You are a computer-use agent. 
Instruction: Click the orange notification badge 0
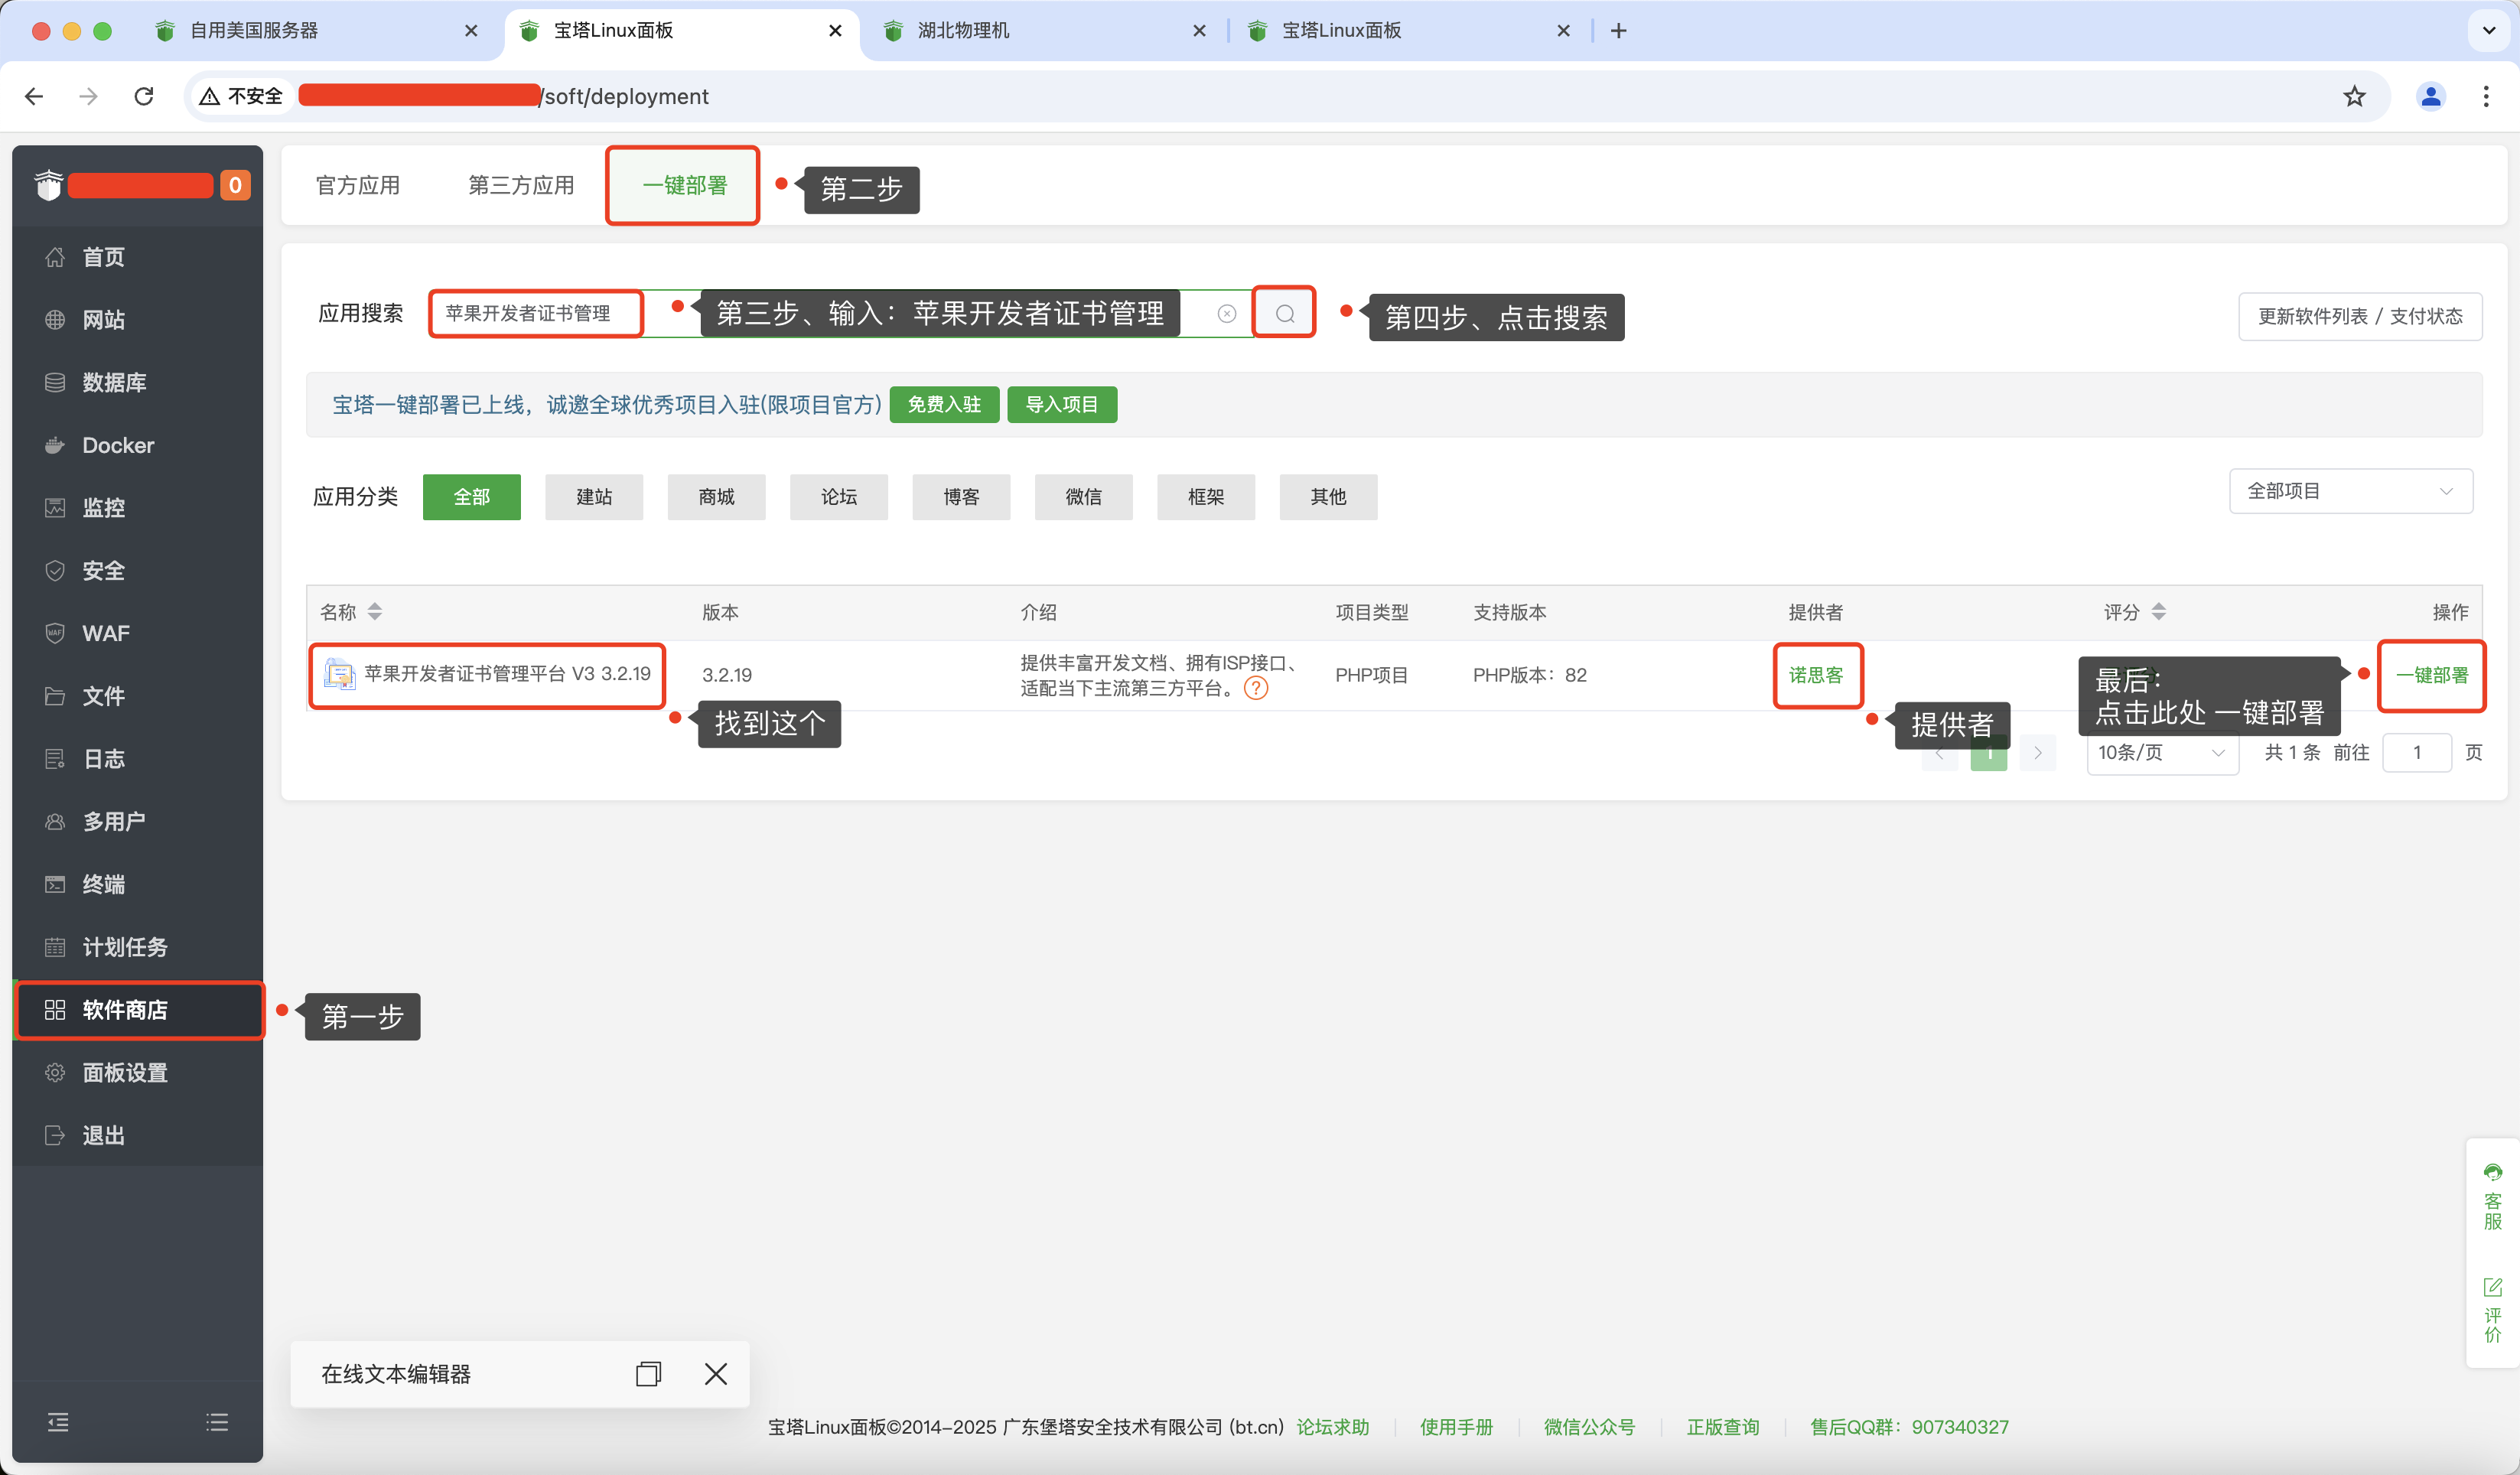click(235, 185)
